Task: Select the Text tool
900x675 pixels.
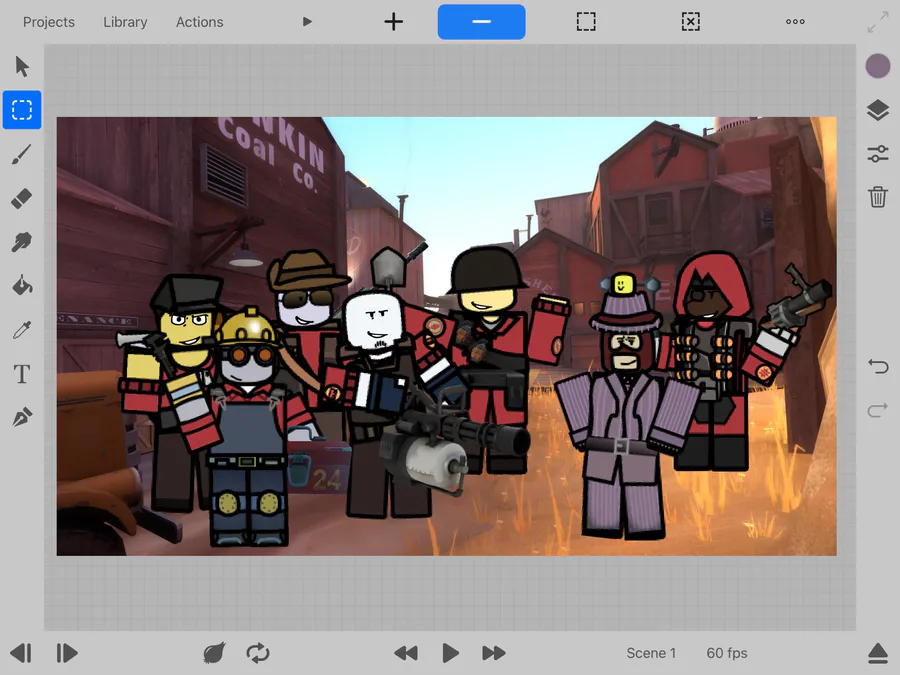Action: (22, 374)
